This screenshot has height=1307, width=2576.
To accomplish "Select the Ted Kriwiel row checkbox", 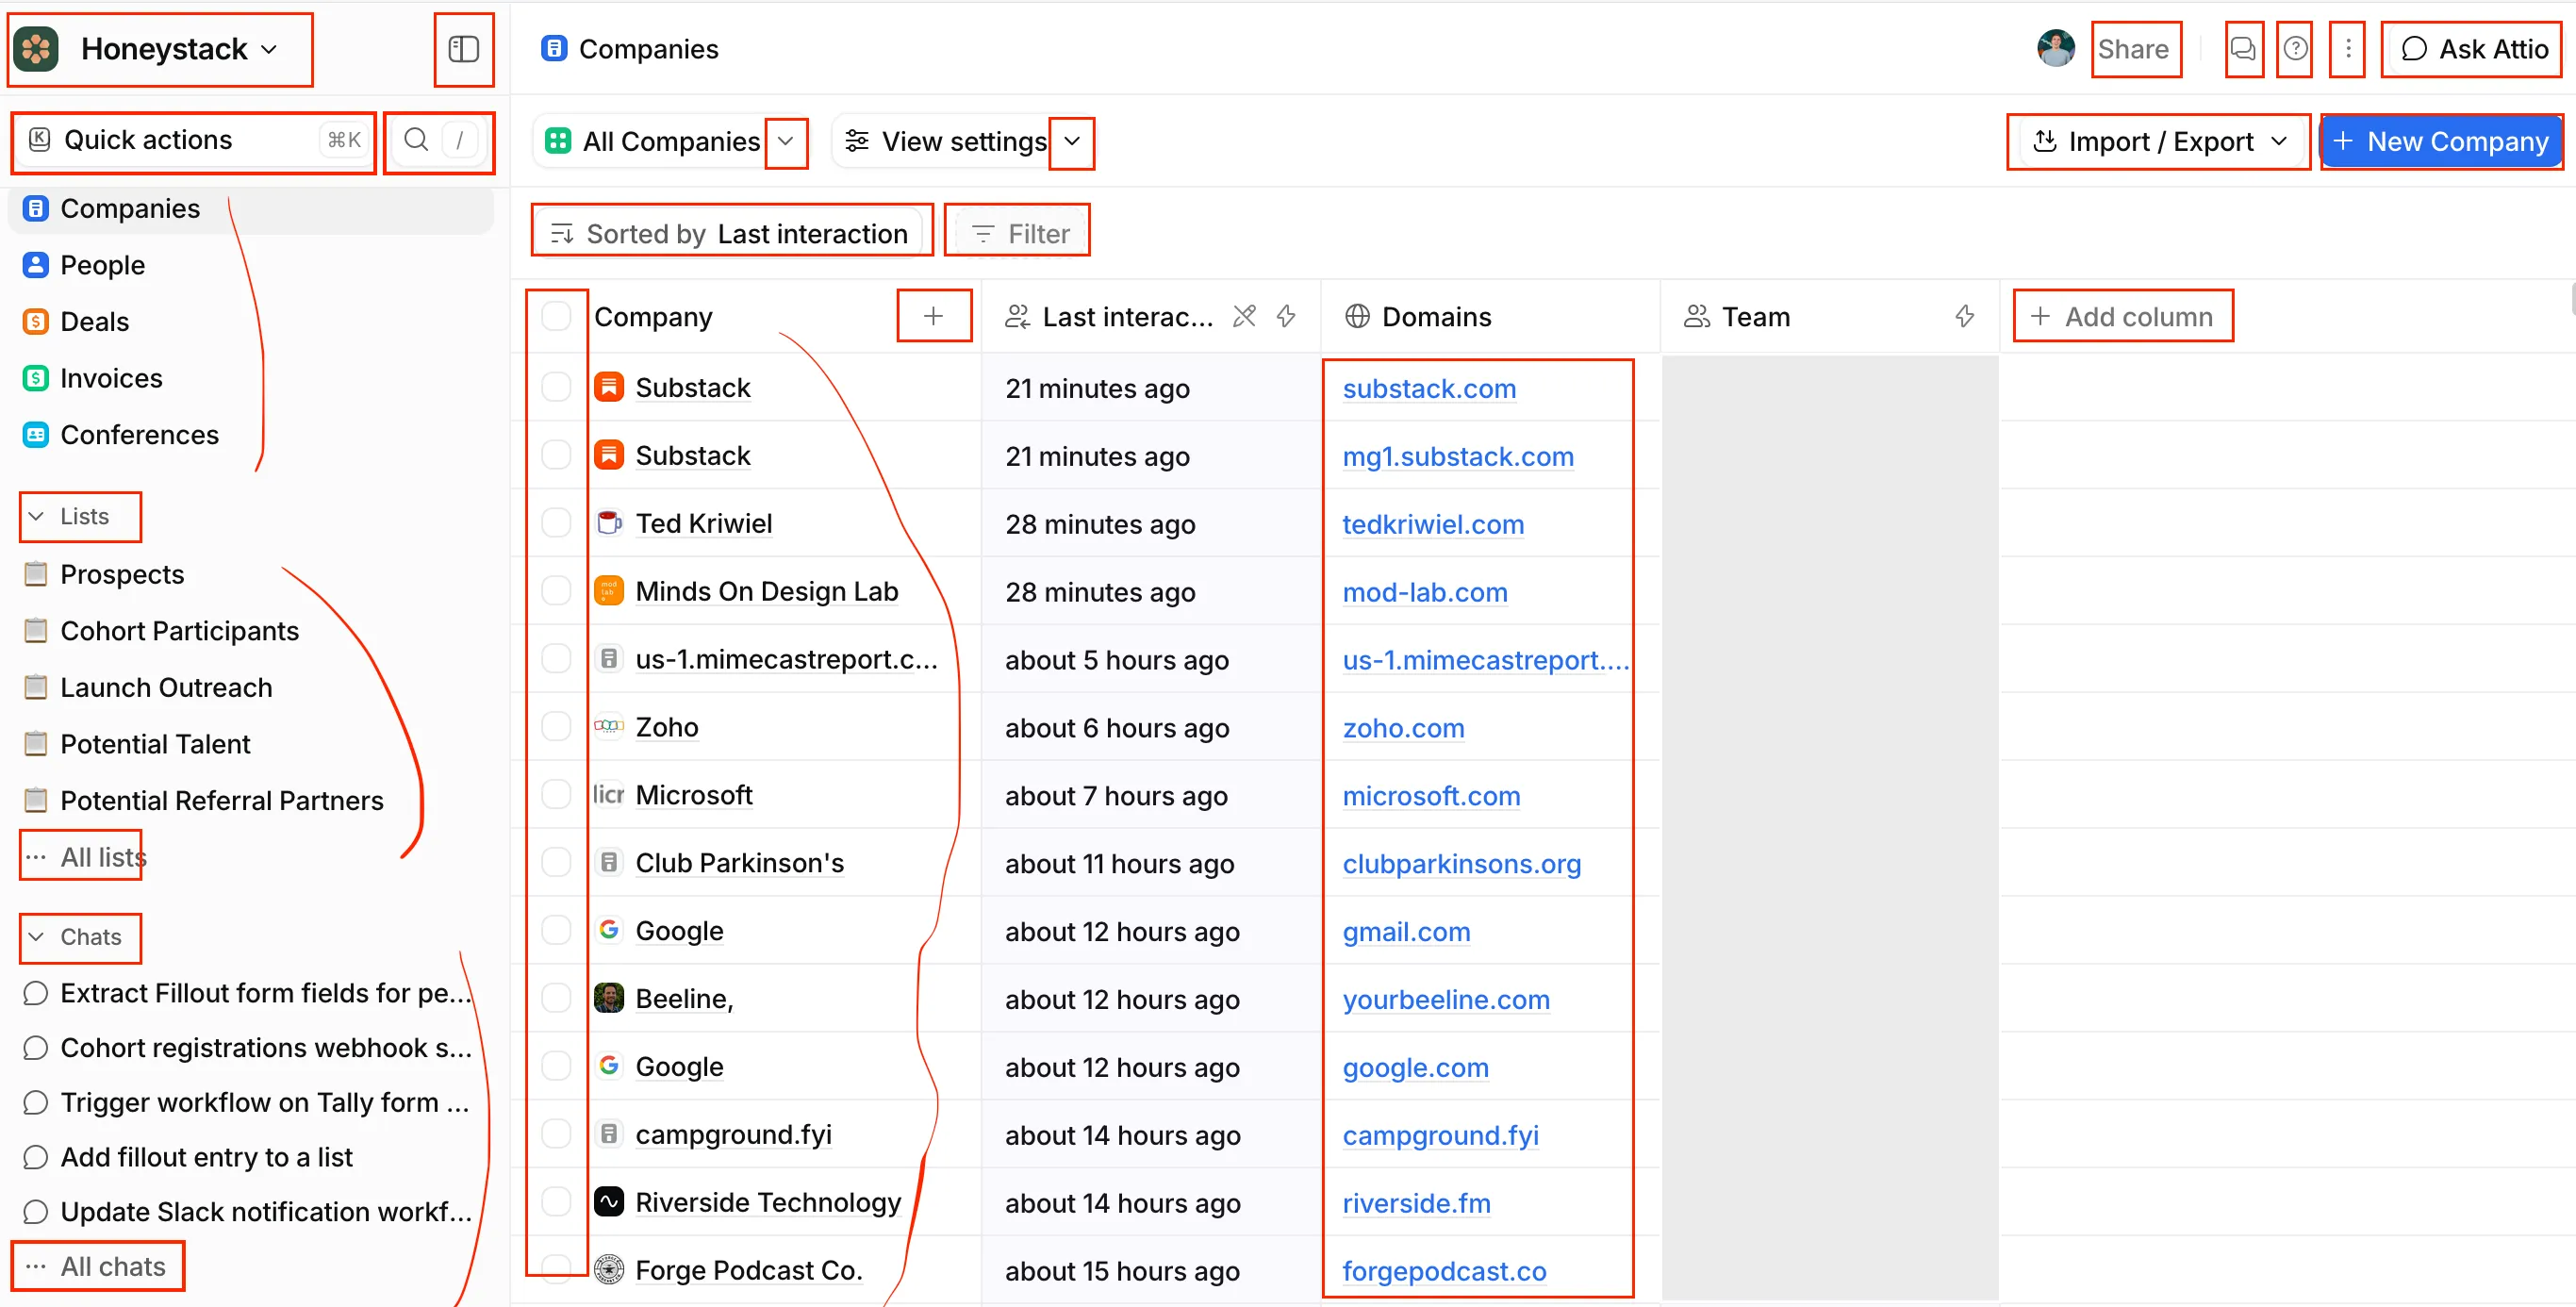I will coord(556,523).
